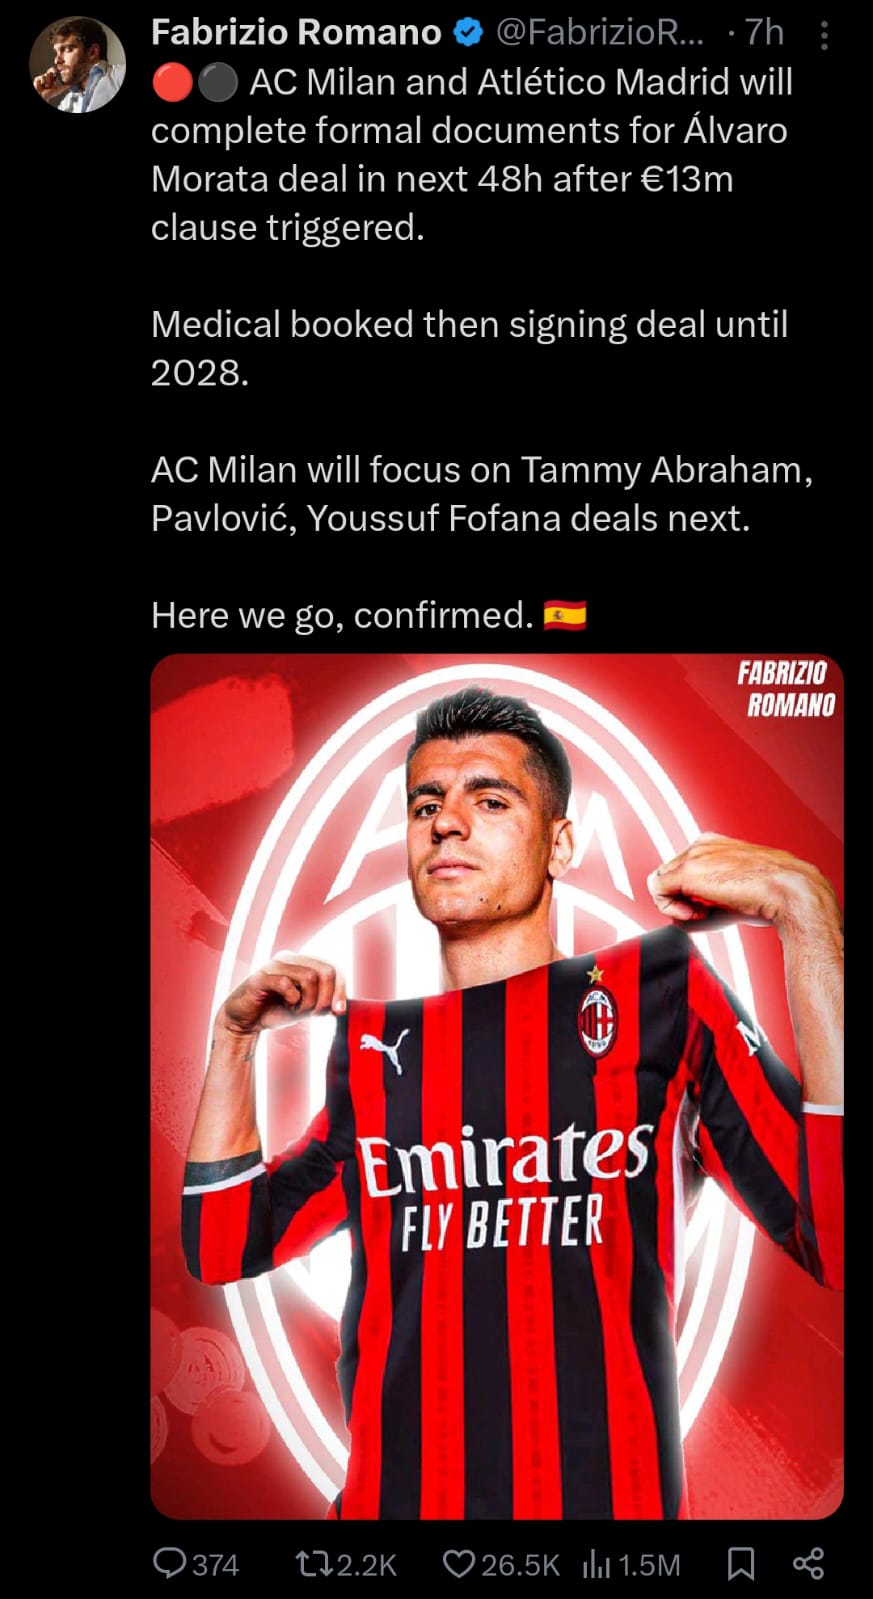Like the tweet with the heart icon
This screenshot has width=873, height=1599.
(458, 1563)
